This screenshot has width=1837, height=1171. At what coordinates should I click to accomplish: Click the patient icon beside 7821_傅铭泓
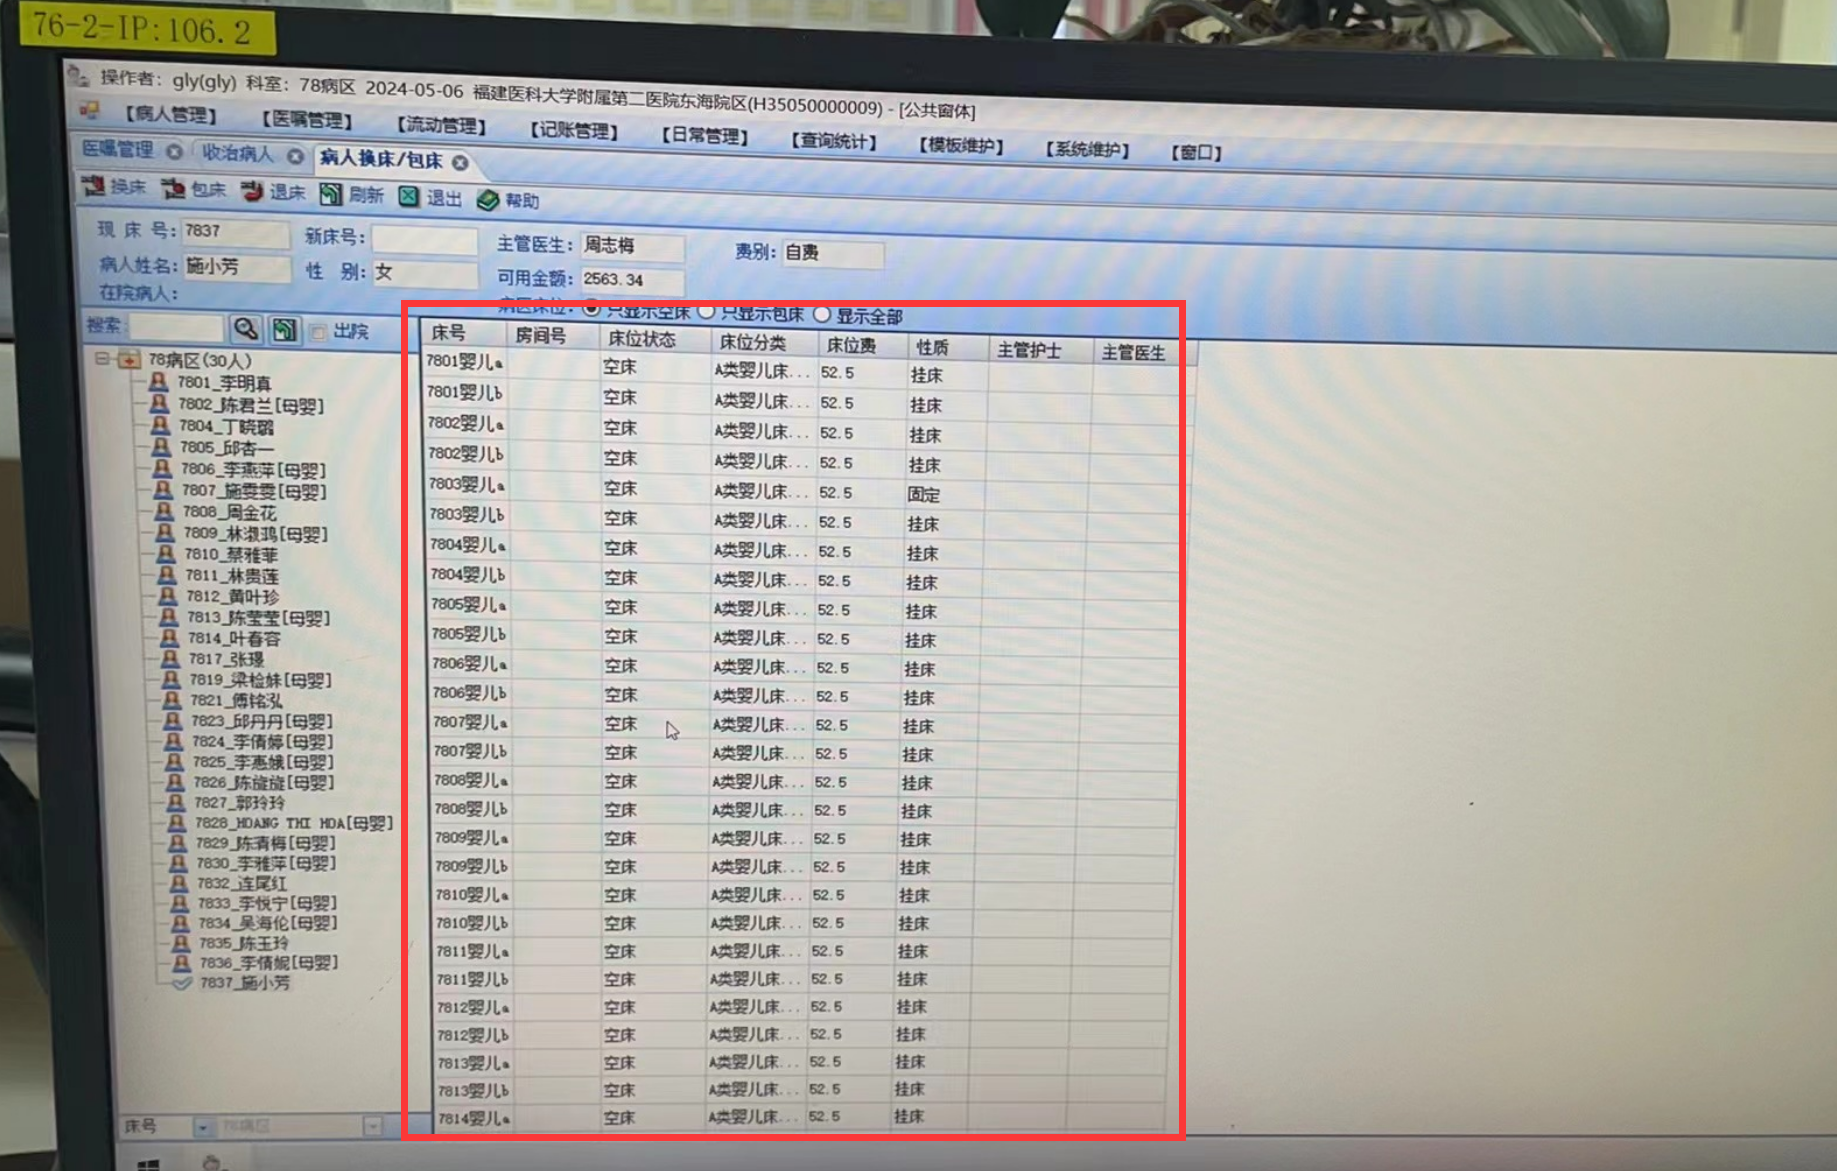tap(172, 700)
